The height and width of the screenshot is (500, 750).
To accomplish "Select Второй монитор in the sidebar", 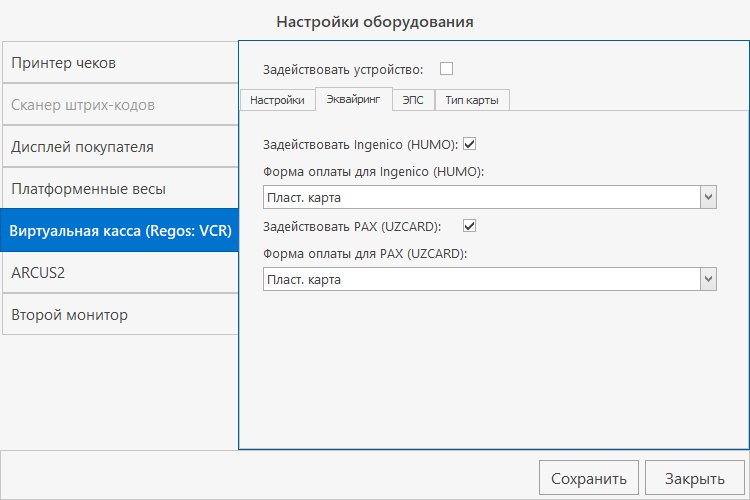I will click(119, 315).
